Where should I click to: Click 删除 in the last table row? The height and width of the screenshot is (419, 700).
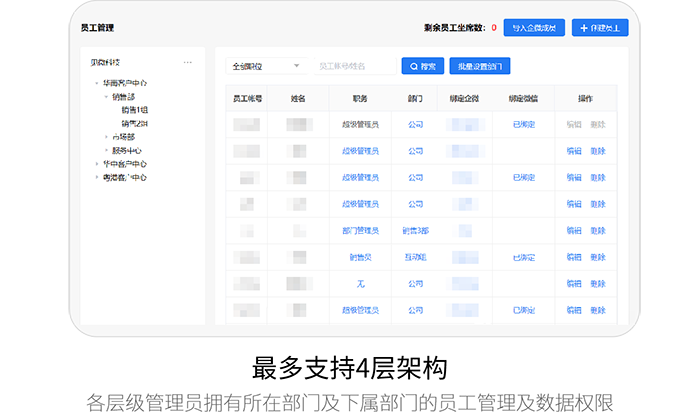[x=598, y=311]
